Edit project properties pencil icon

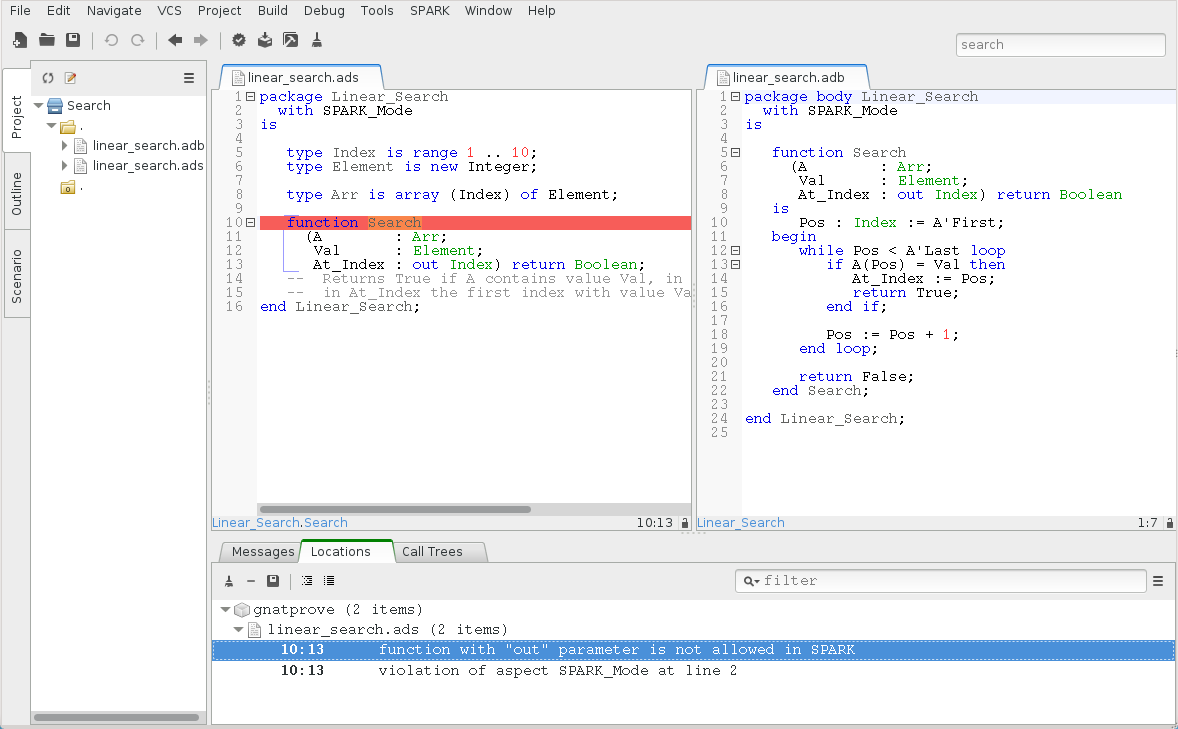71,78
